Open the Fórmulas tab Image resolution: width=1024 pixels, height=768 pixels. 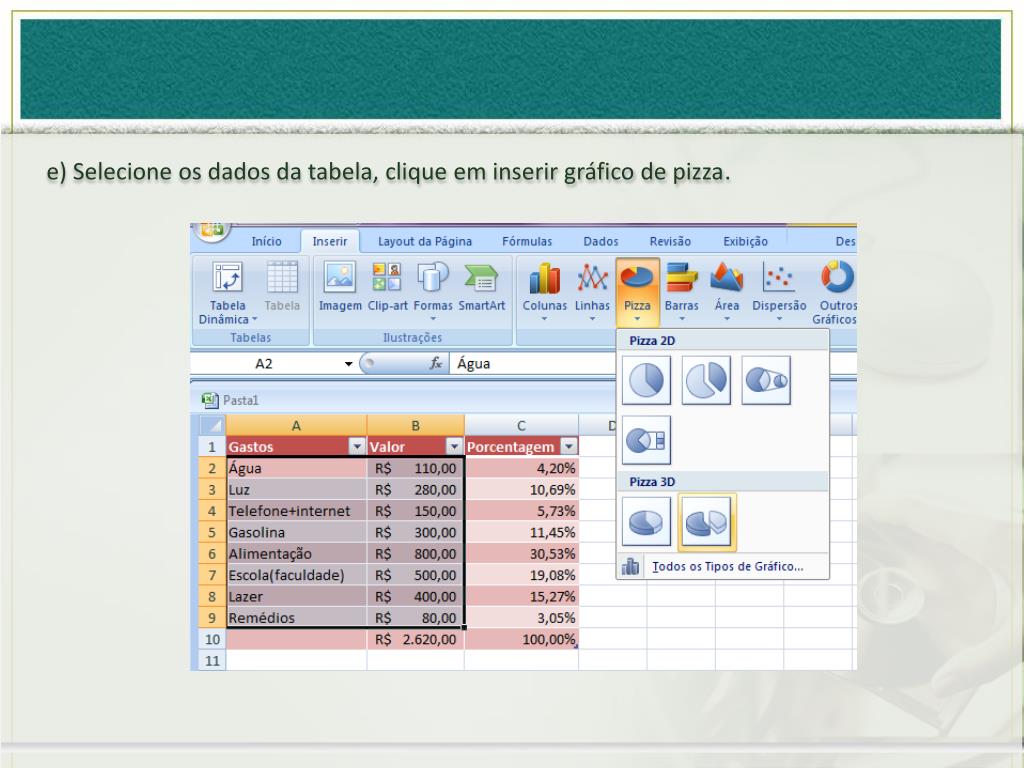point(527,242)
